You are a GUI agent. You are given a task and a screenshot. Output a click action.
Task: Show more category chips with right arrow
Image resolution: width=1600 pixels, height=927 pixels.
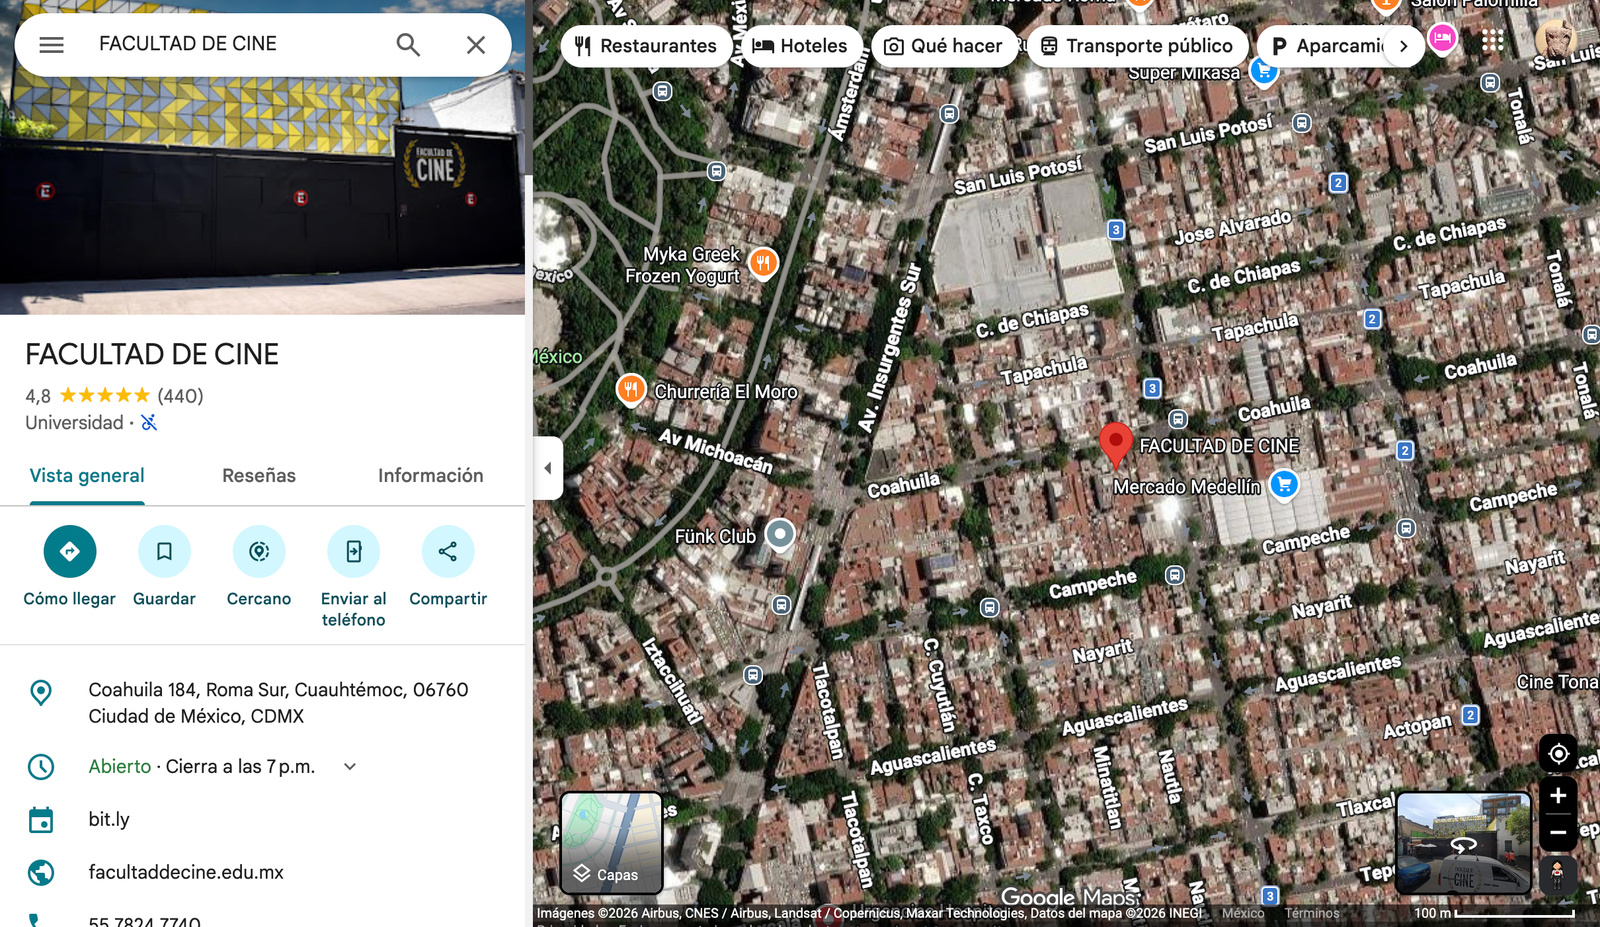click(1404, 46)
